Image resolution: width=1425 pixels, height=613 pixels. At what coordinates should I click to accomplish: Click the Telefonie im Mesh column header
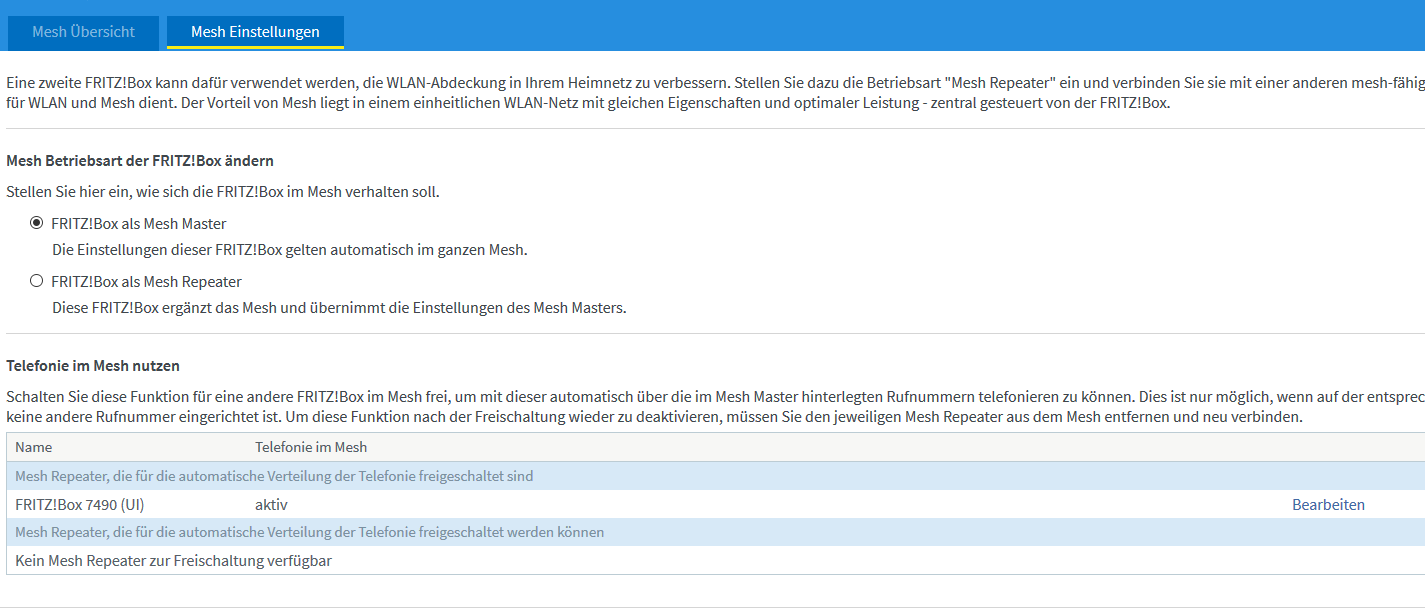point(311,447)
